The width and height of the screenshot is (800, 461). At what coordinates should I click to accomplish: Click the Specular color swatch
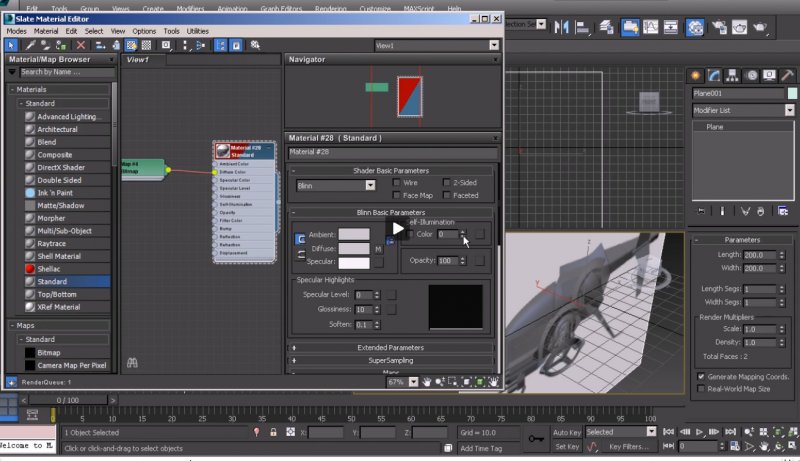click(354, 263)
